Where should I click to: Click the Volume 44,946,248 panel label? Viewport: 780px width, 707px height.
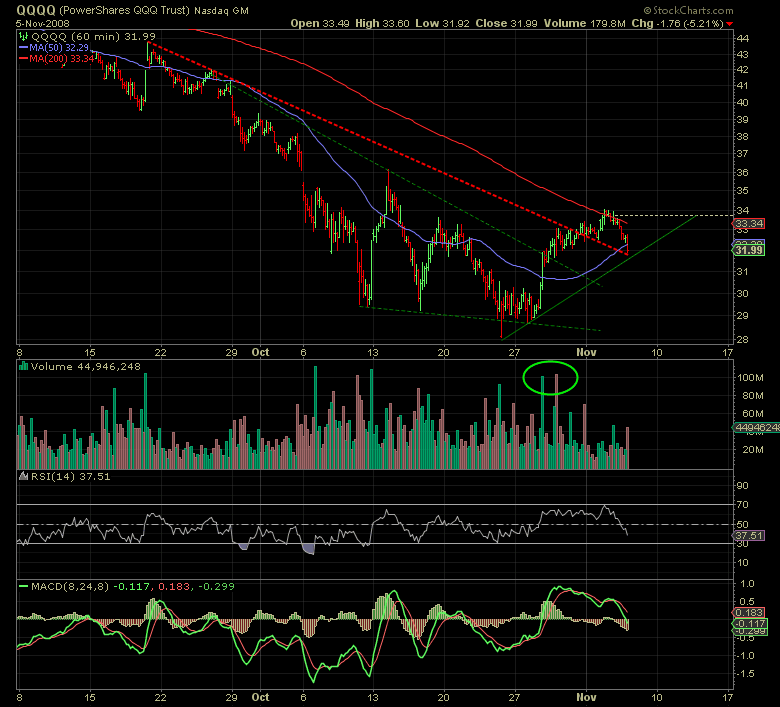(86, 367)
